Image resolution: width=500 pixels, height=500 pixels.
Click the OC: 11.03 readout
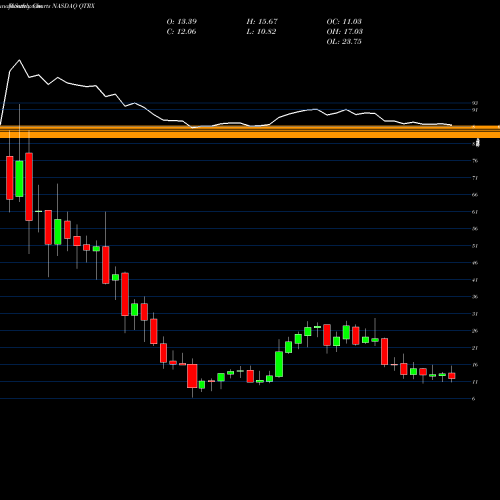344,22
